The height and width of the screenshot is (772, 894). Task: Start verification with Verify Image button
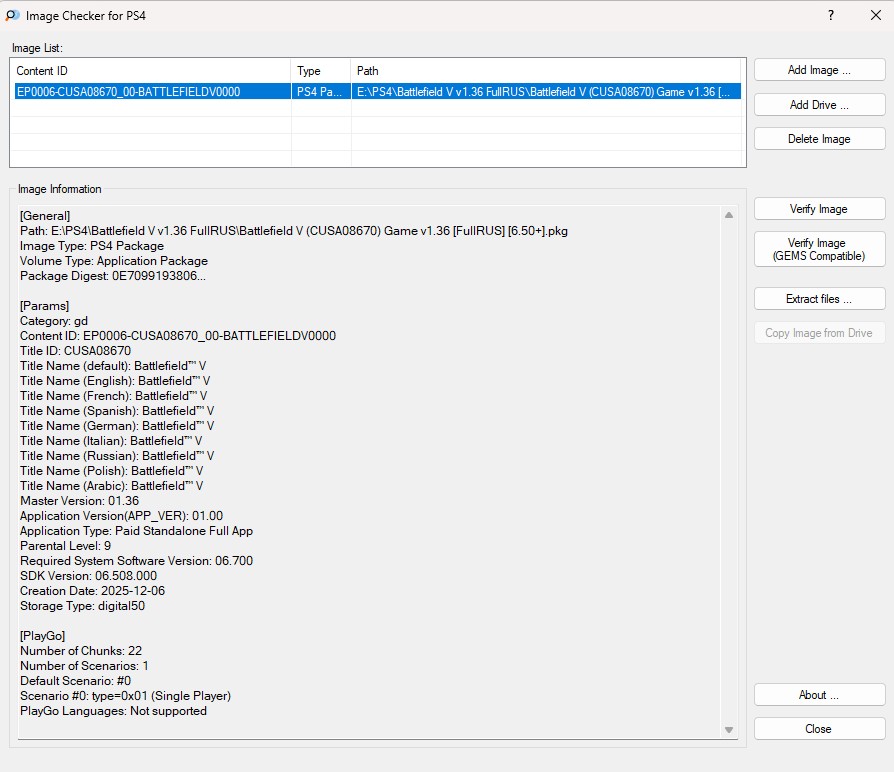[x=819, y=209]
